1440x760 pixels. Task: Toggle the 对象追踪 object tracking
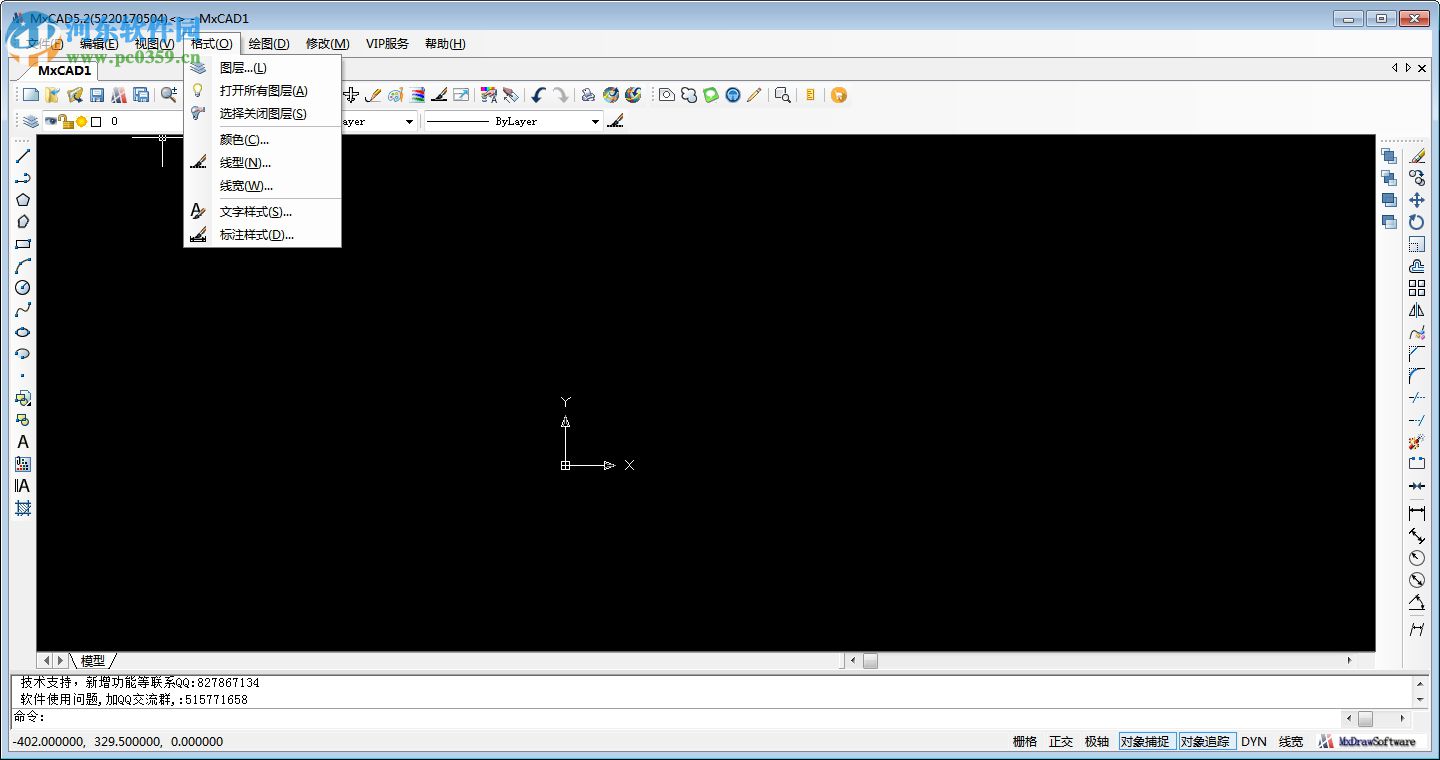point(1206,742)
